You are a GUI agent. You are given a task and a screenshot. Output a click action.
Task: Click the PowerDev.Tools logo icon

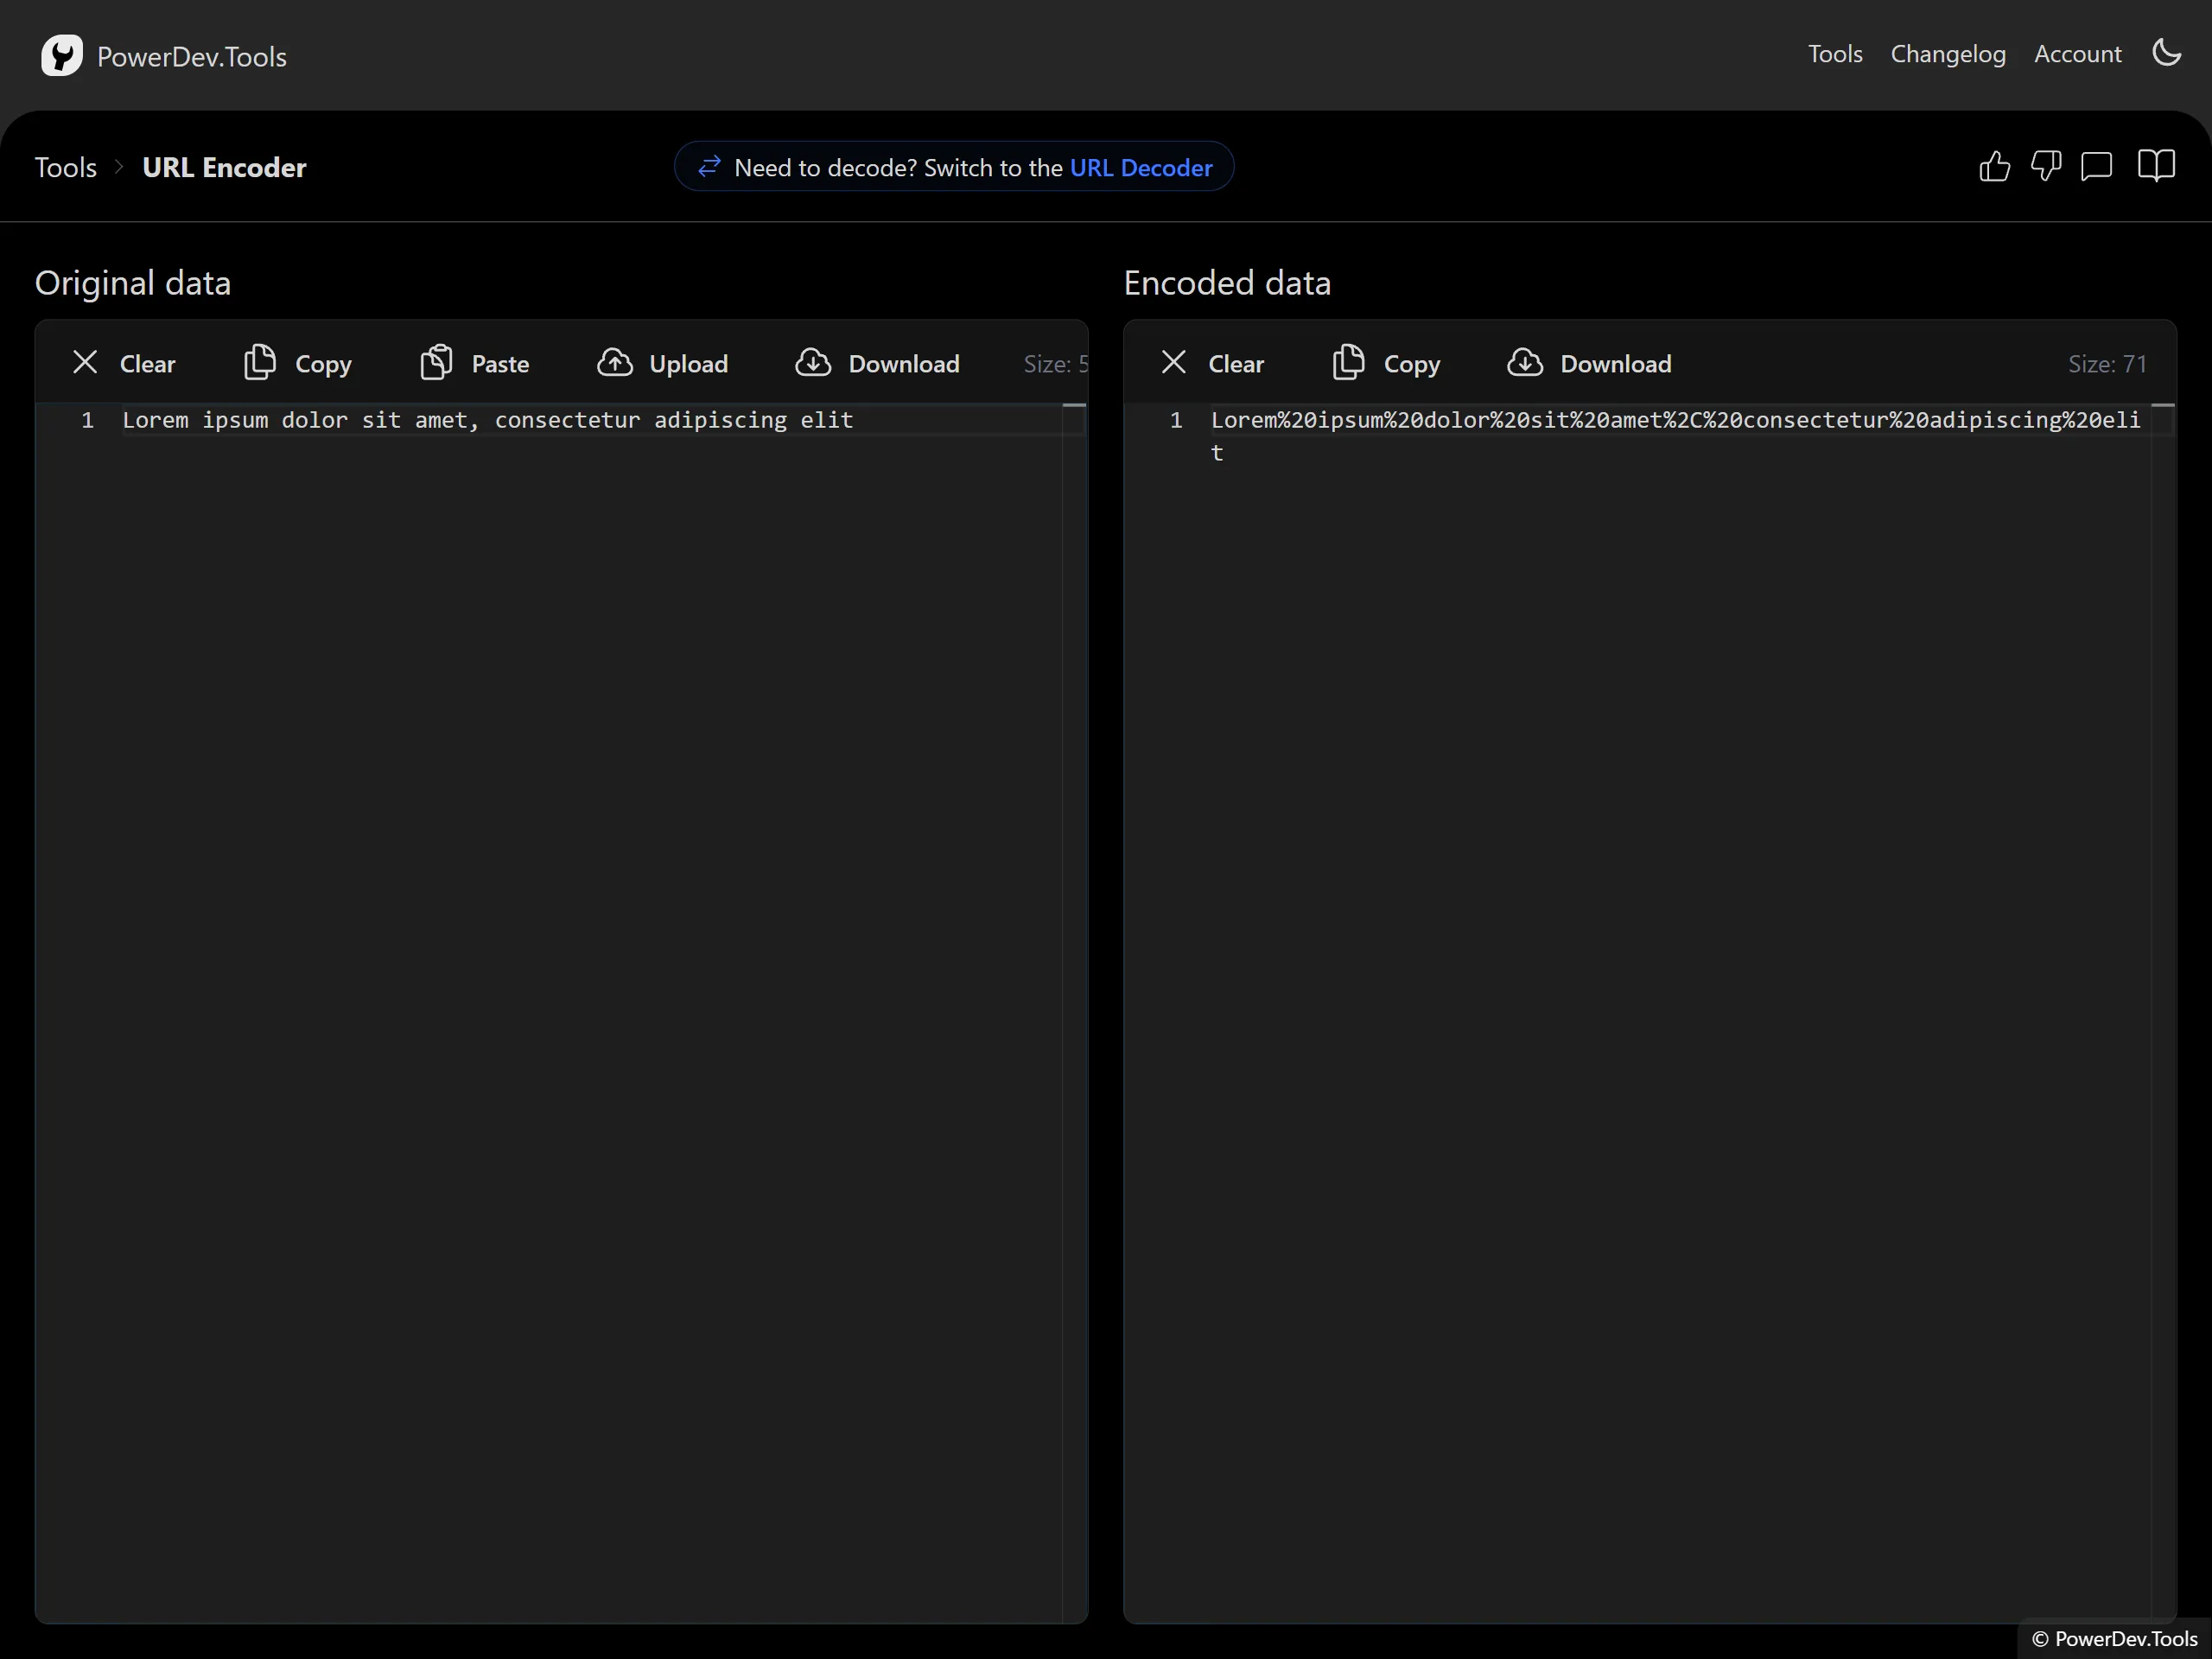(61, 55)
